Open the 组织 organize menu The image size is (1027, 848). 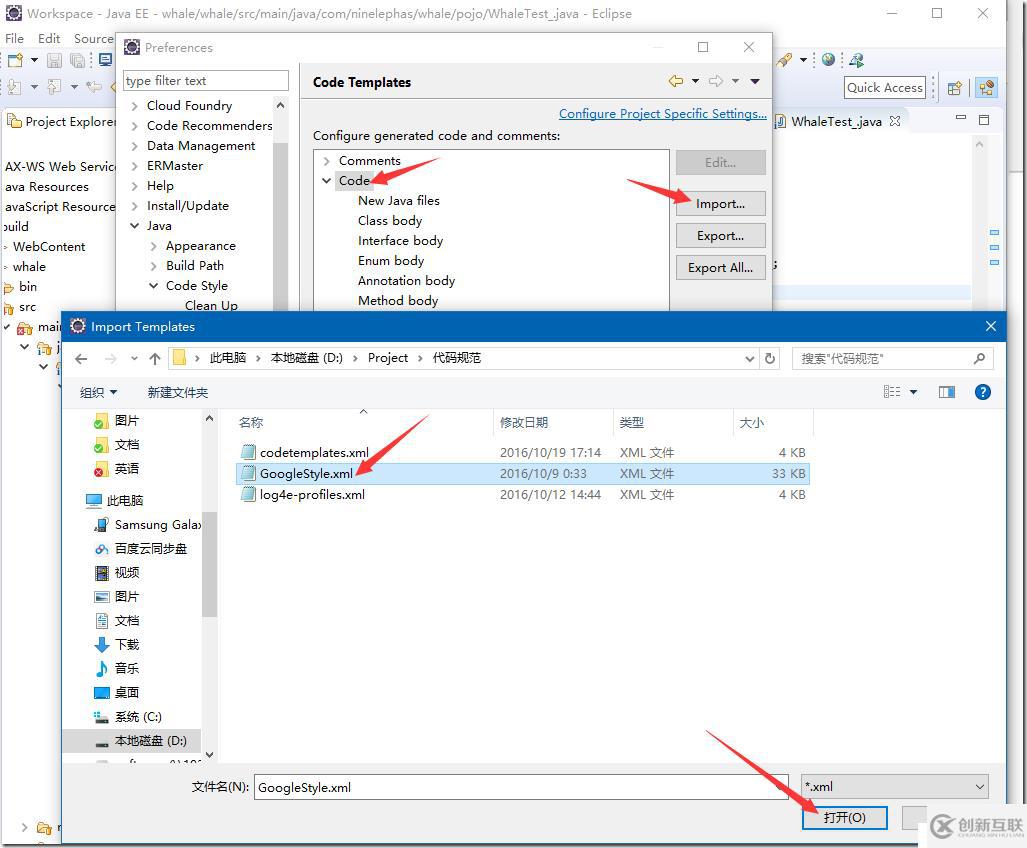(98, 392)
